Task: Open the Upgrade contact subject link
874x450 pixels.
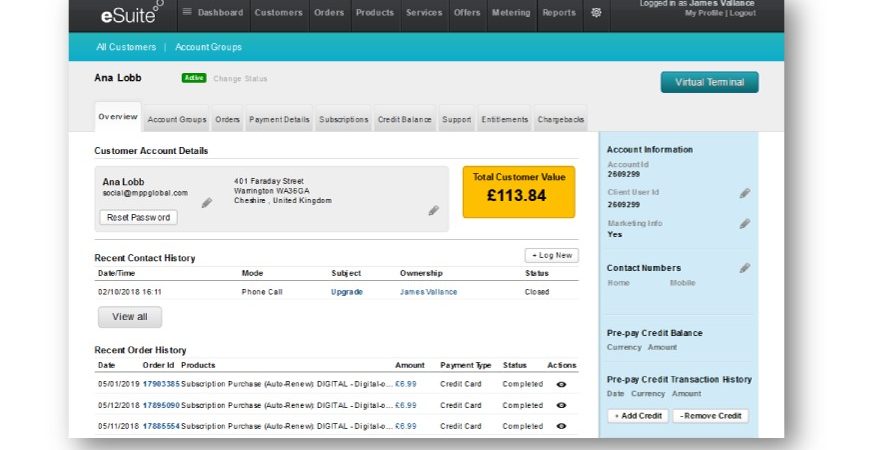Action: tap(347, 292)
